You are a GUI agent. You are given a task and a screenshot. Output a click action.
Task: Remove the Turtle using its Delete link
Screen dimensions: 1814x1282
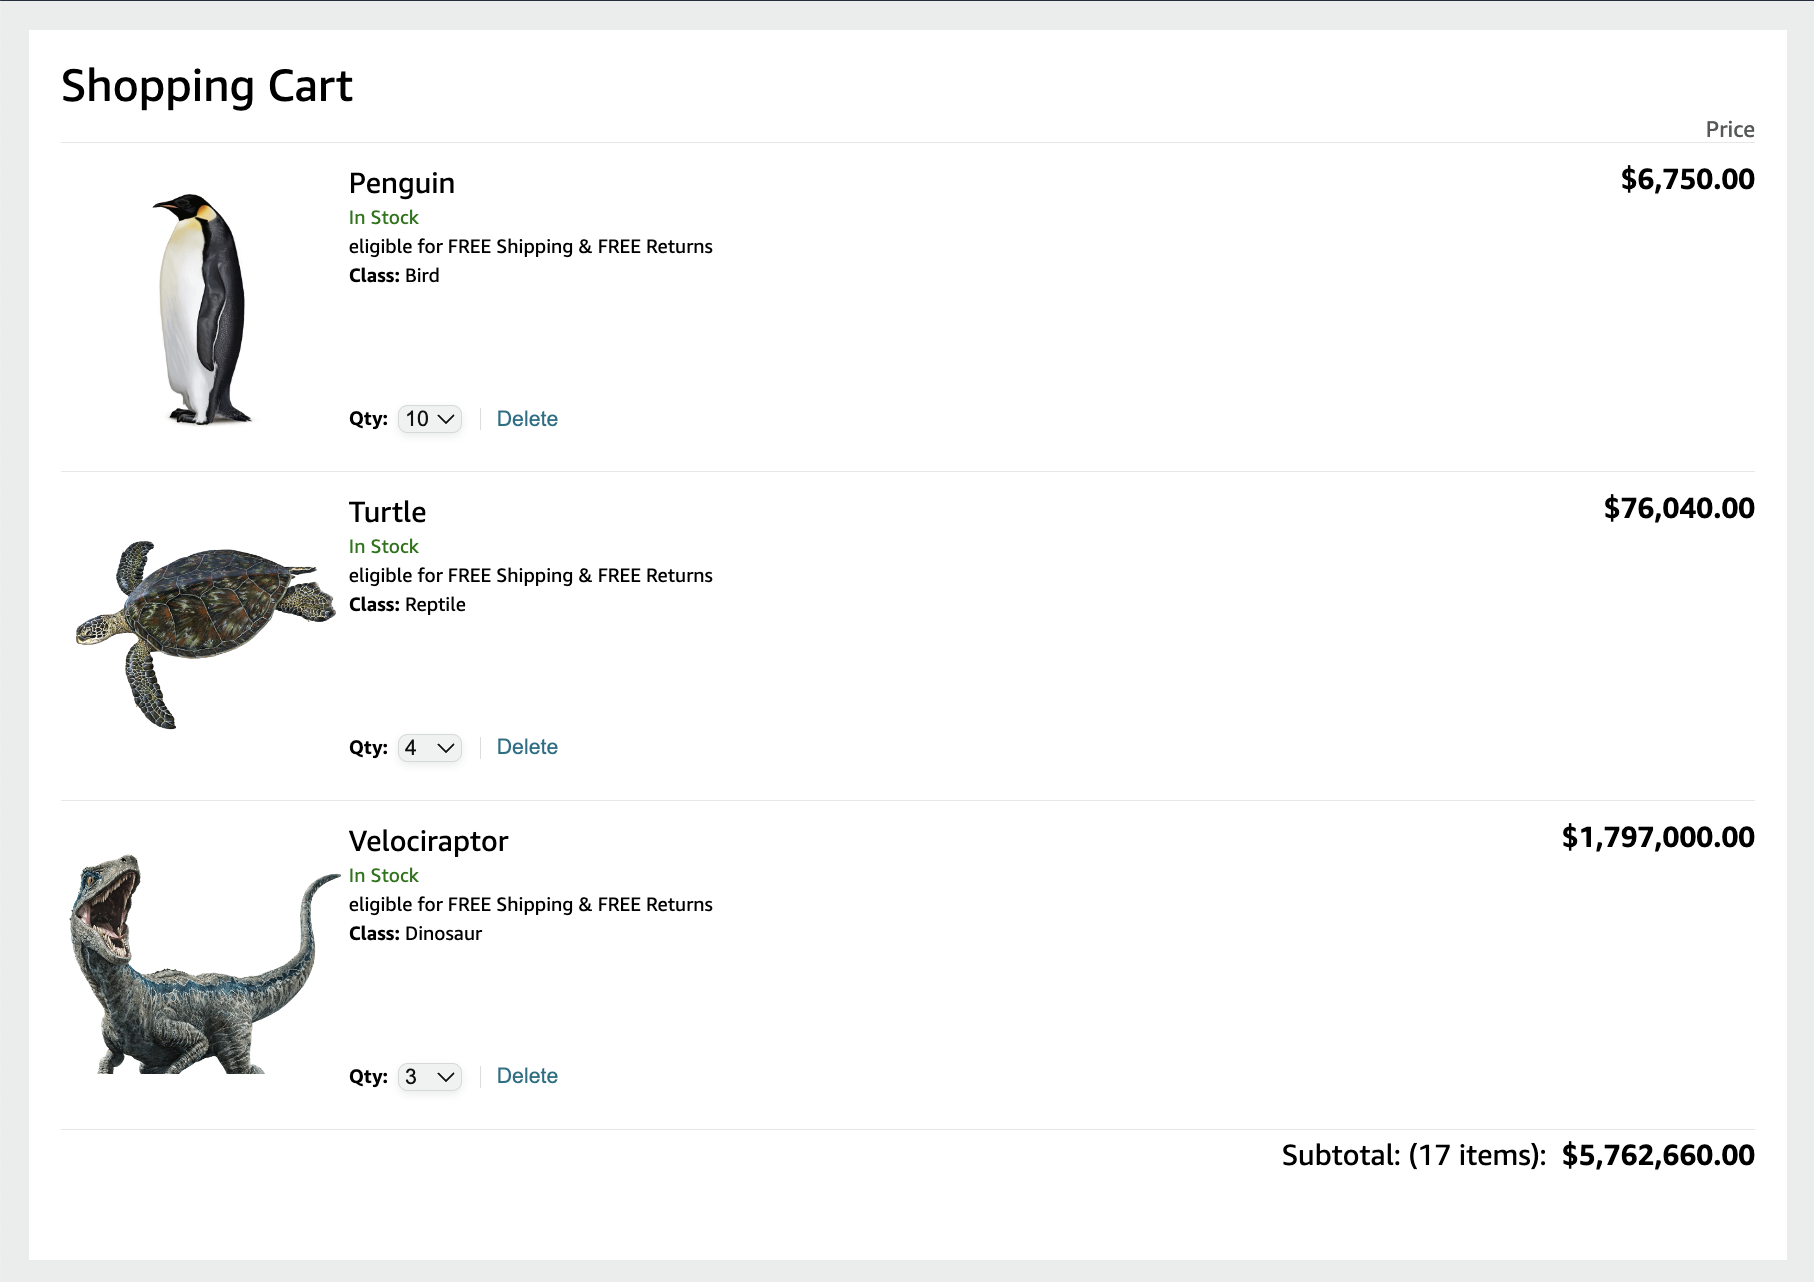tap(527, 747)
